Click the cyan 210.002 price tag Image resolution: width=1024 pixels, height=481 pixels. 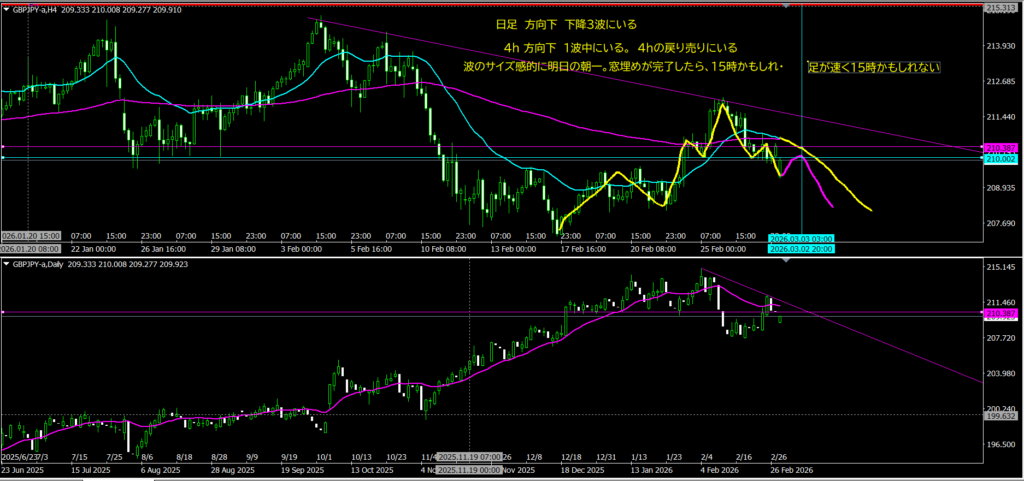[1001, 159]
